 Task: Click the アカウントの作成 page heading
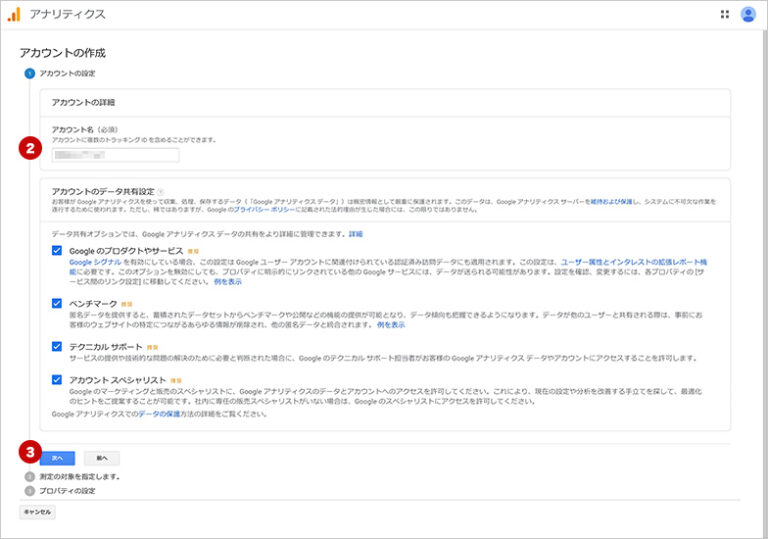pyautogui.click(x=63, y=53)
